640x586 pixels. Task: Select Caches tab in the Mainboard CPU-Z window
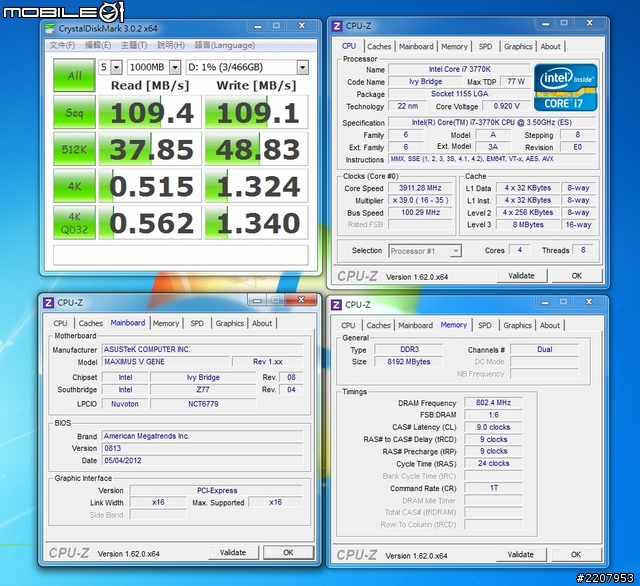(x=91, y=323)
